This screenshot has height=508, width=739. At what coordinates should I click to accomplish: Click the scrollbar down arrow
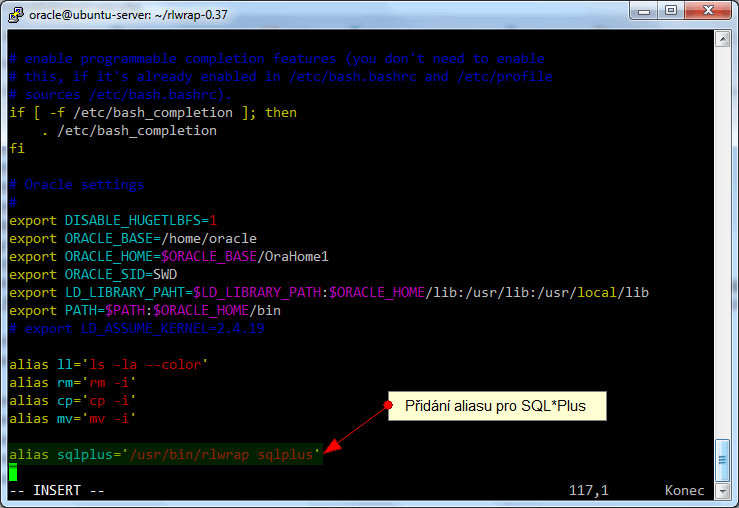722,492
